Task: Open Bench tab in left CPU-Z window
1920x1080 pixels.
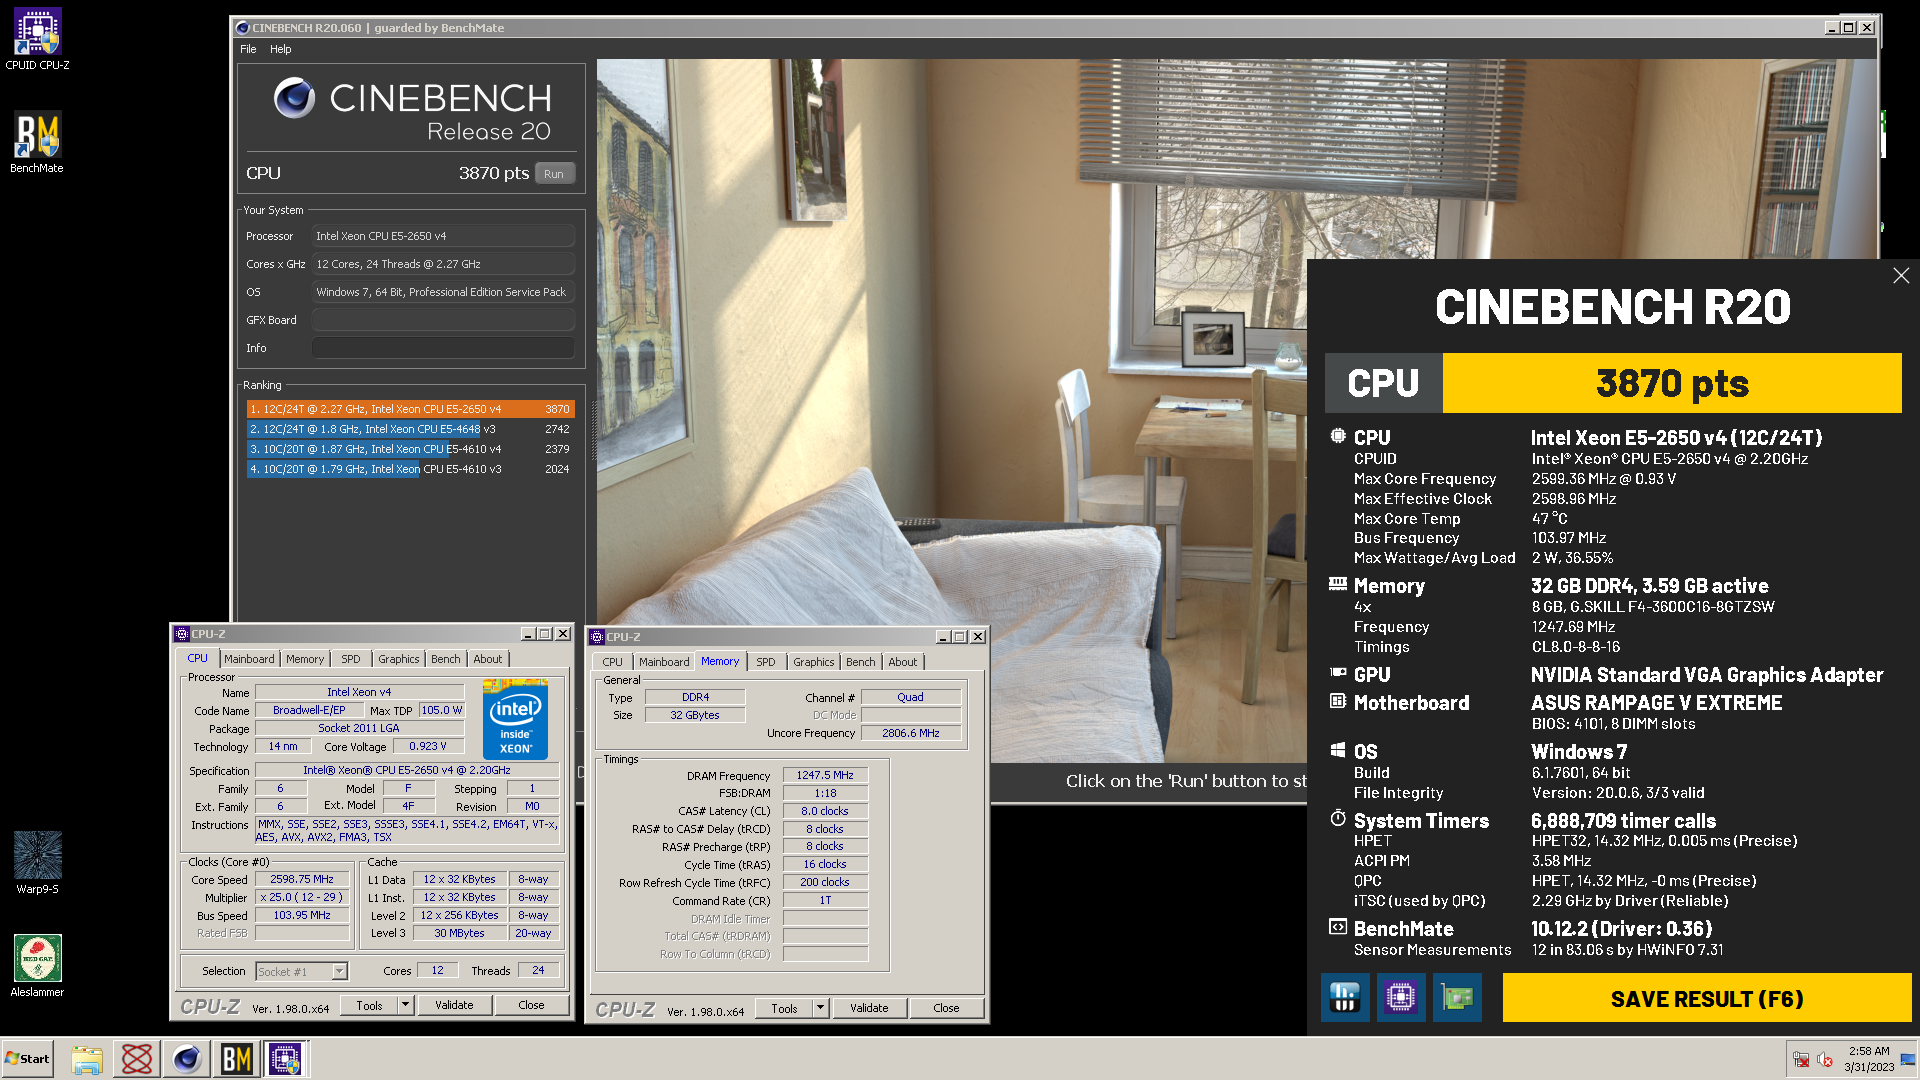Action: pyautogui.click(x=446, y=659)
